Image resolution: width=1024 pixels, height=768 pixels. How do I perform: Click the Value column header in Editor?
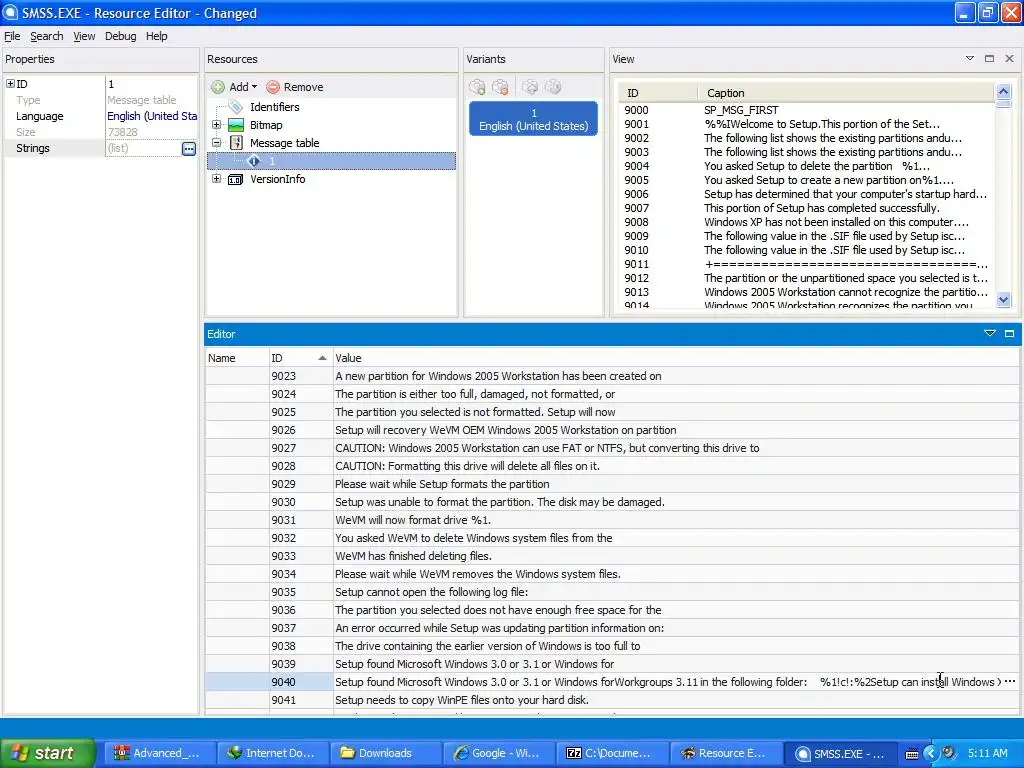676,358
